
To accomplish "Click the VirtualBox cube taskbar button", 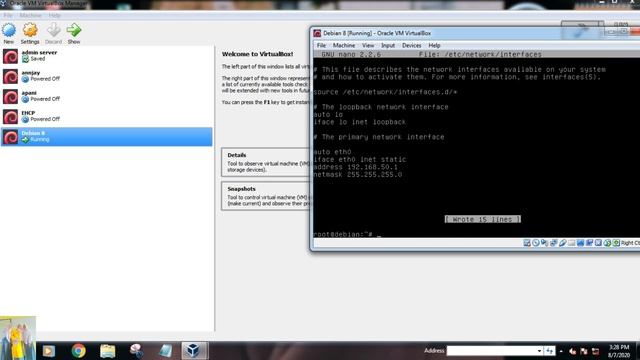I will pos(194,351).
